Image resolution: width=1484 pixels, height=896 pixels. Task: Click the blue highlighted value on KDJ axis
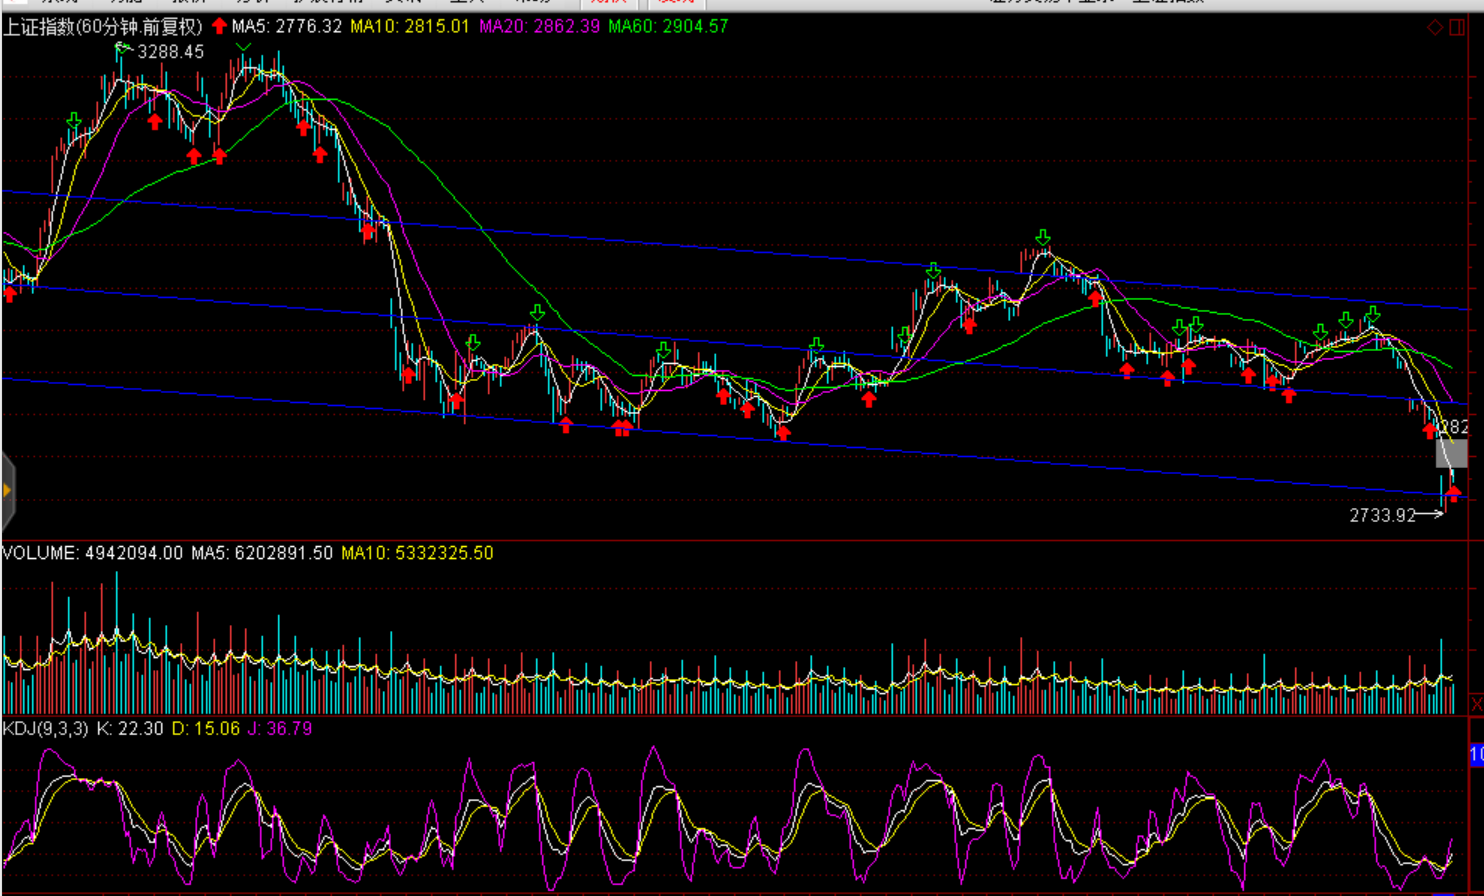1476,755
